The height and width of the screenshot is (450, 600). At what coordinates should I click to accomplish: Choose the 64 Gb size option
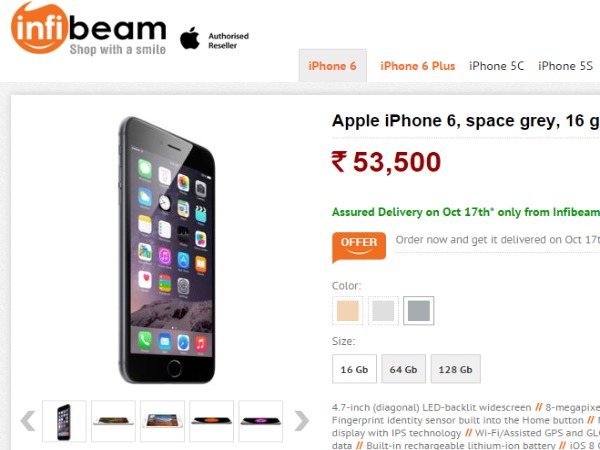click(x=403, y=369)
